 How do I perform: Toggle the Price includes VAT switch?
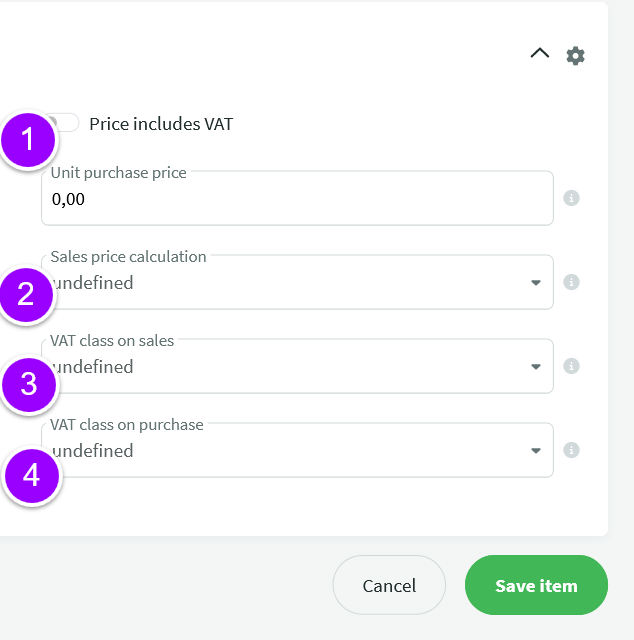coord(66,123)
